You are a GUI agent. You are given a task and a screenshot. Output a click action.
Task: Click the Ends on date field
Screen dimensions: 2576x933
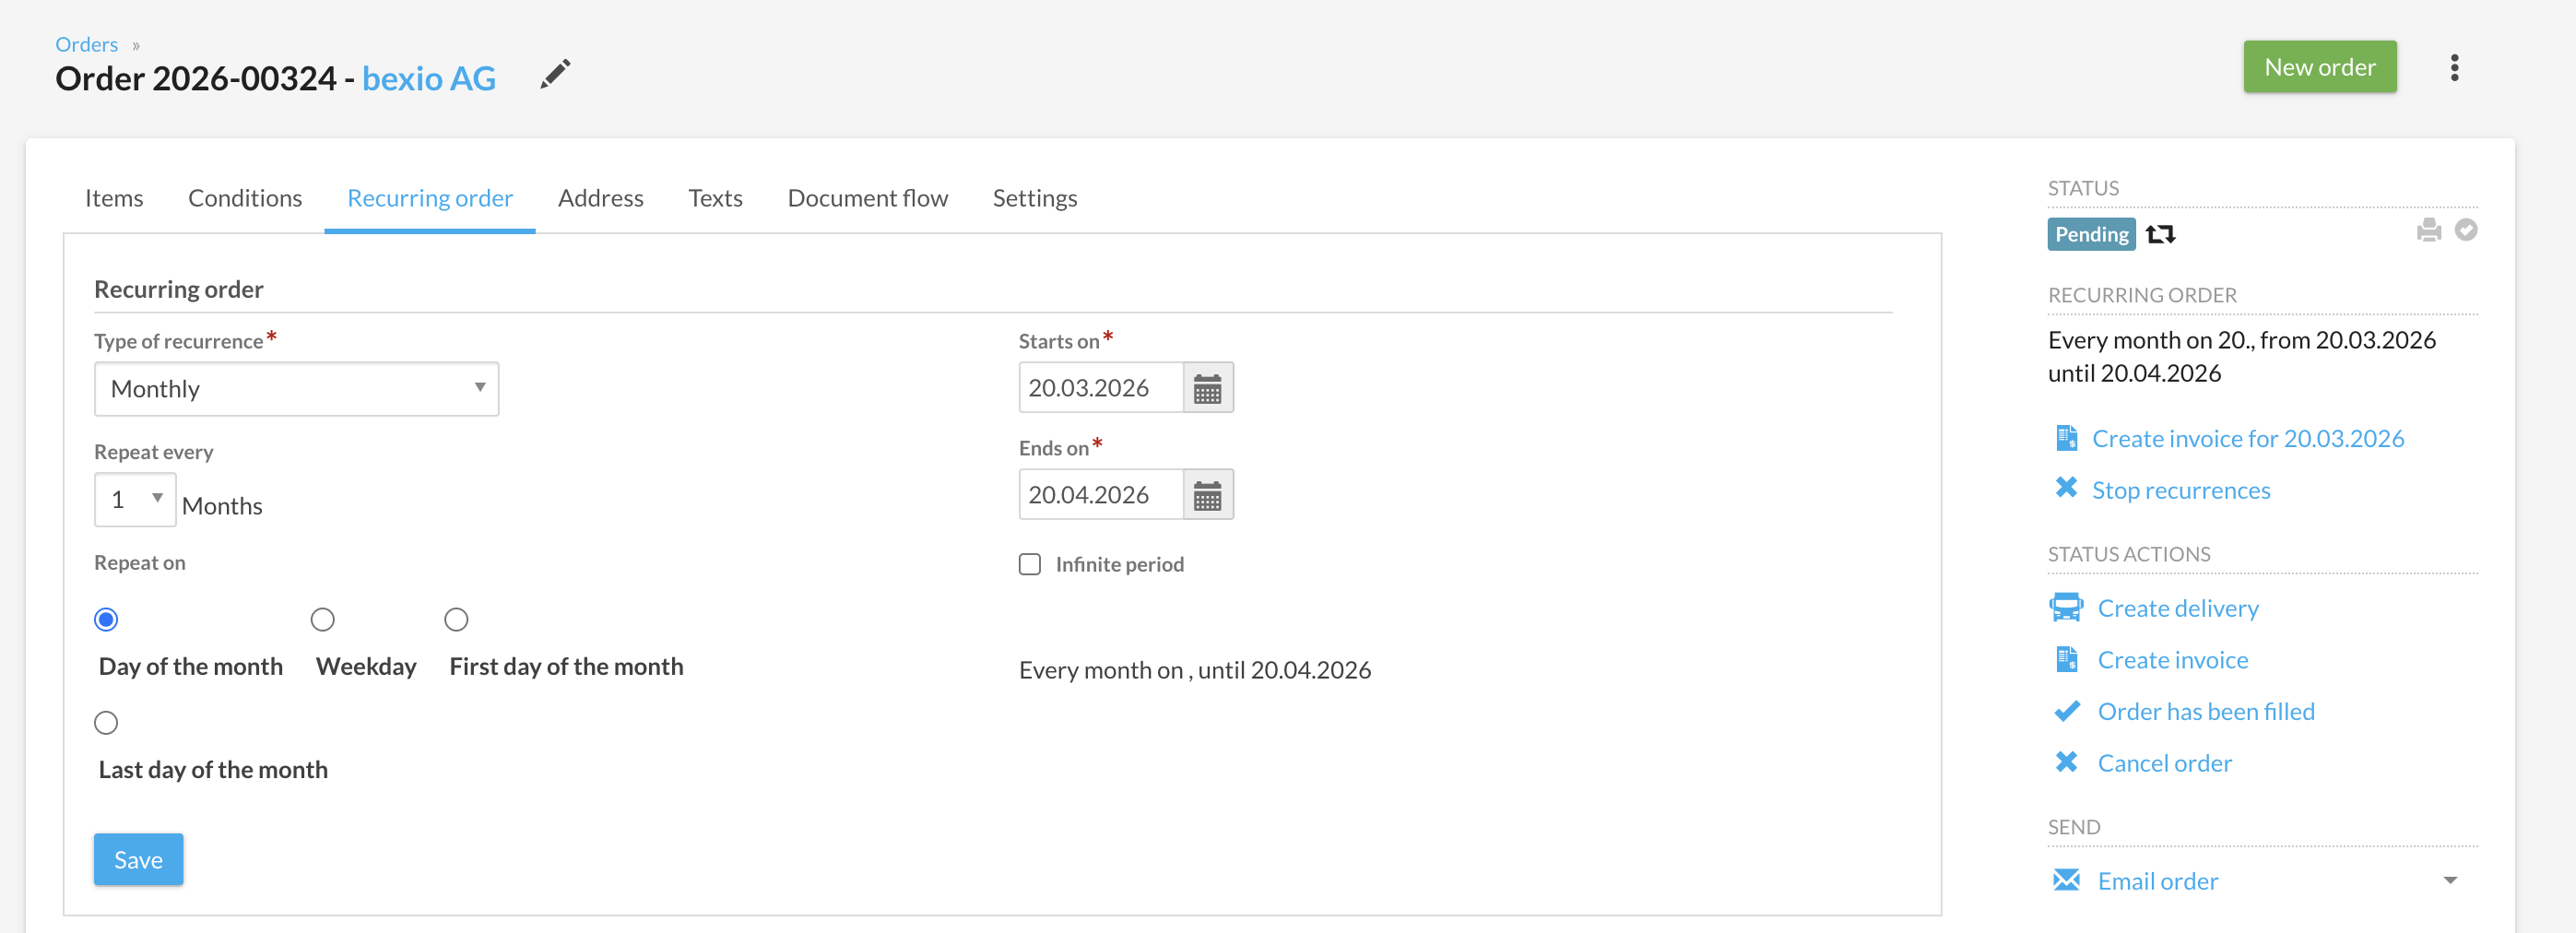(1101, 495)
